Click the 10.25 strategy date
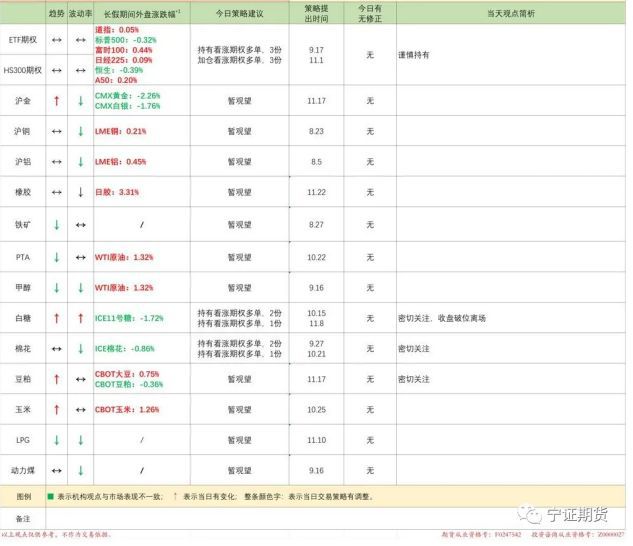The width and height of the screenshot is (633, 546). tap(316, 410)
